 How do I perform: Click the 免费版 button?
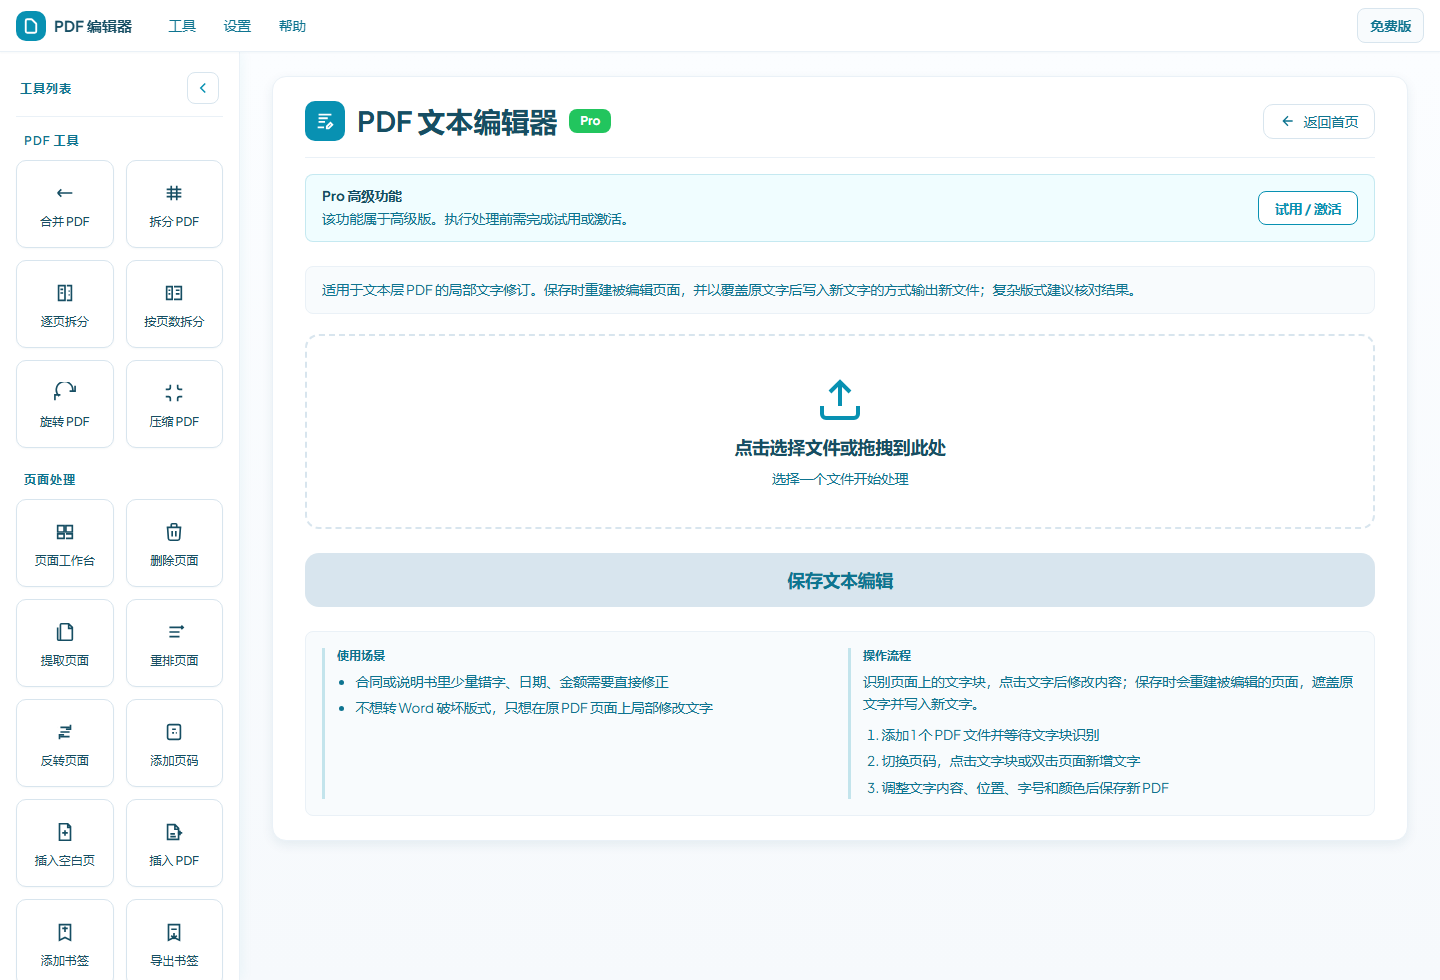(1390, 26)
